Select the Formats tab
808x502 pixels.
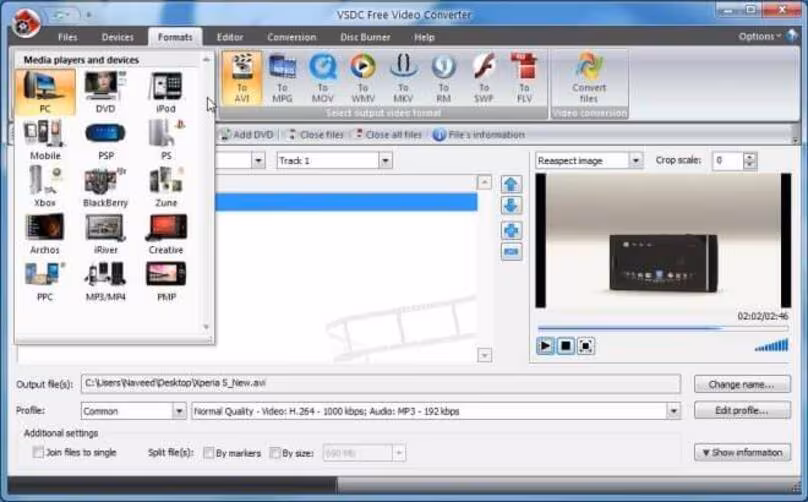click(x=175, y=37)
